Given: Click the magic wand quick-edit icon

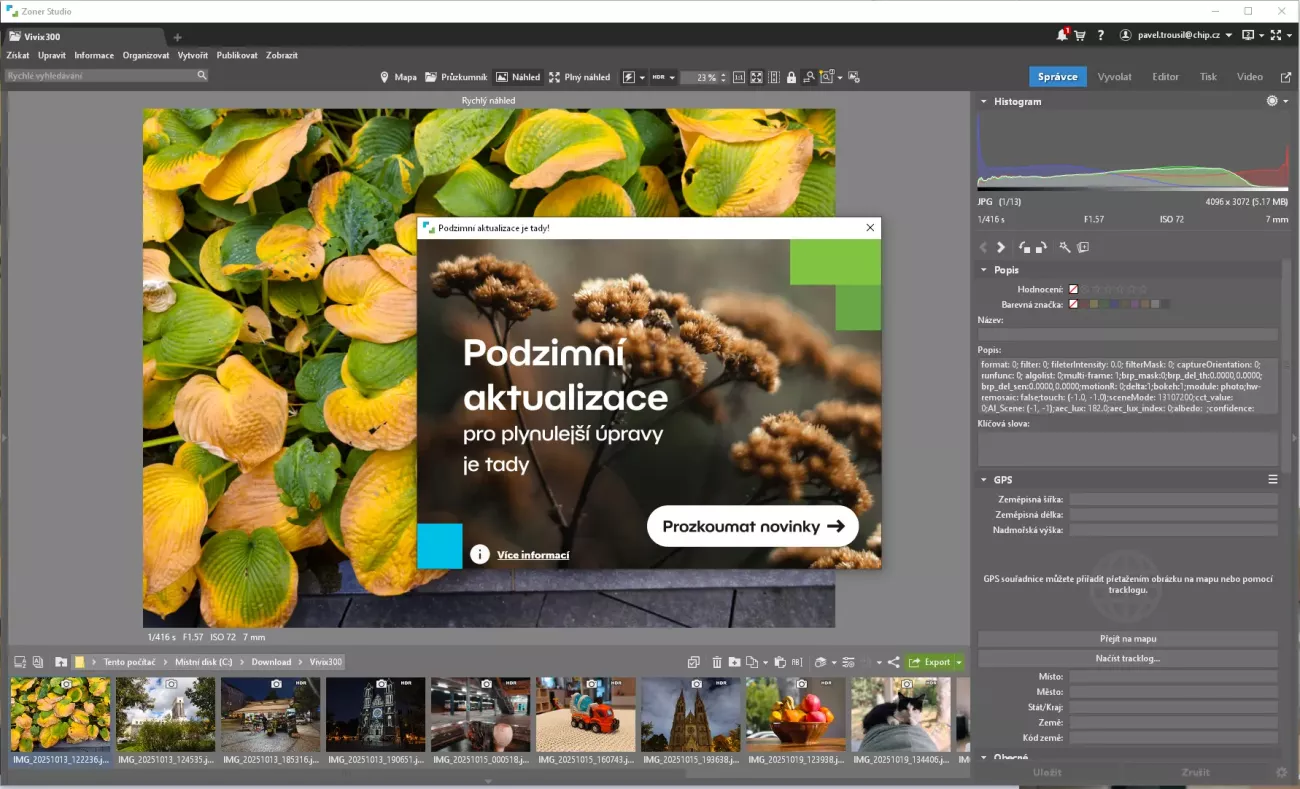Looking at the screenshot, I should 1065,247.
